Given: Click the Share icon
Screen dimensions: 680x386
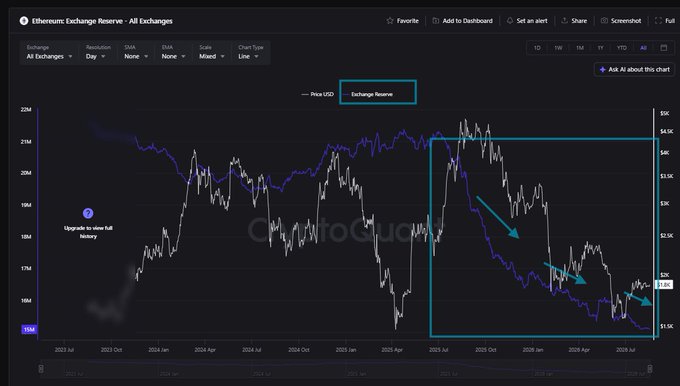Looking at the screenshot, I should pyautogui.click(x=565, y=21).
